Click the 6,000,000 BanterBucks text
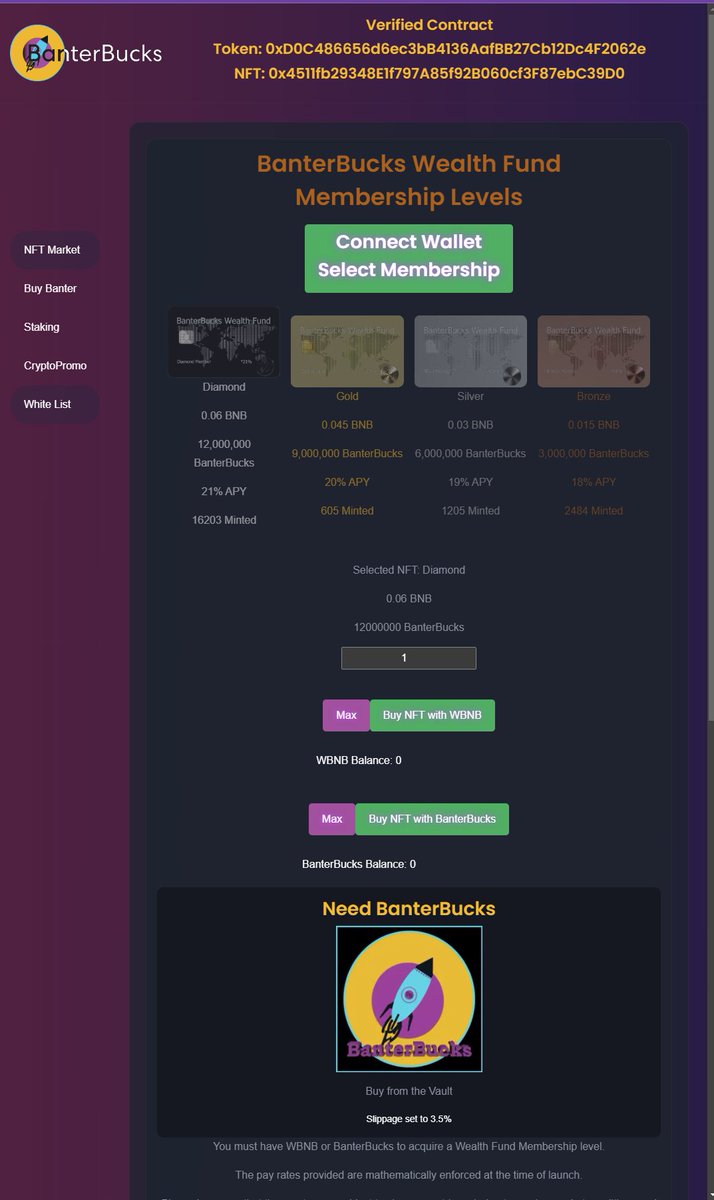 tap(470, 454)
